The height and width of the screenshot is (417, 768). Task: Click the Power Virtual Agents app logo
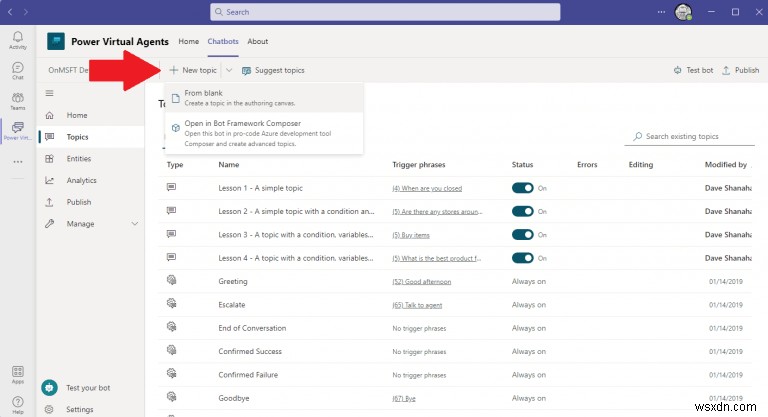[56, 41]
